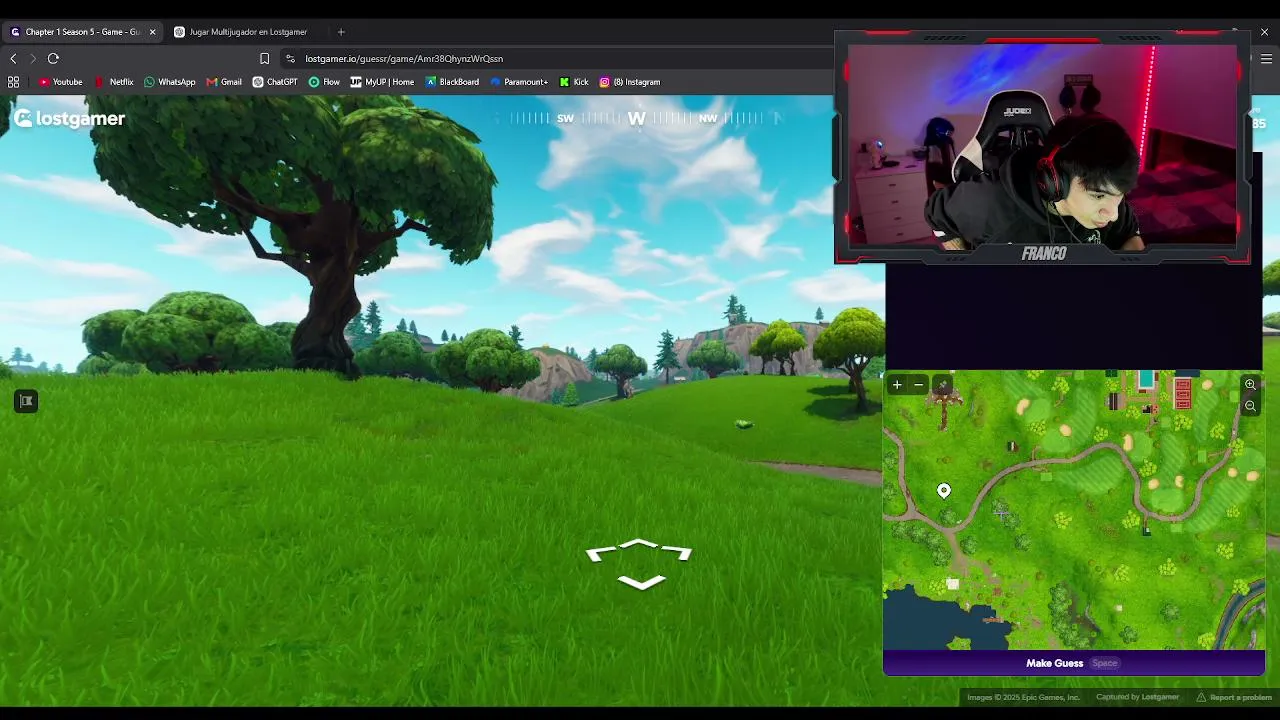The height and width of the screenshot is (720, 1280).
Task: Close the Chapter 1 Season 5 tab
Action: (152, 32)
